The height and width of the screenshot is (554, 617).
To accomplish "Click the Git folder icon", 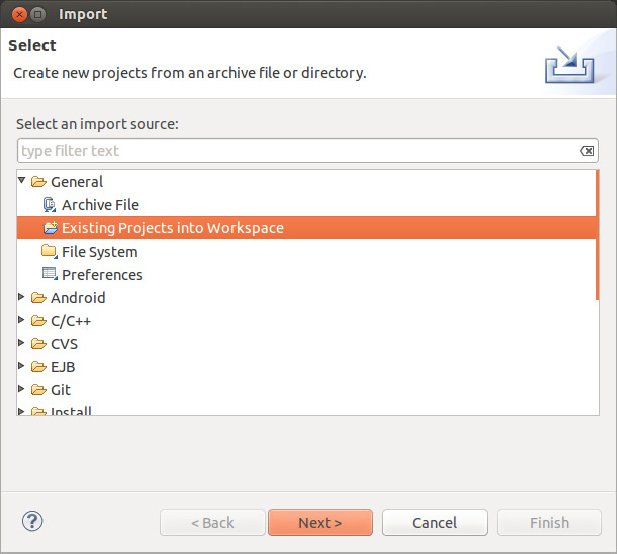I will 39,390.
